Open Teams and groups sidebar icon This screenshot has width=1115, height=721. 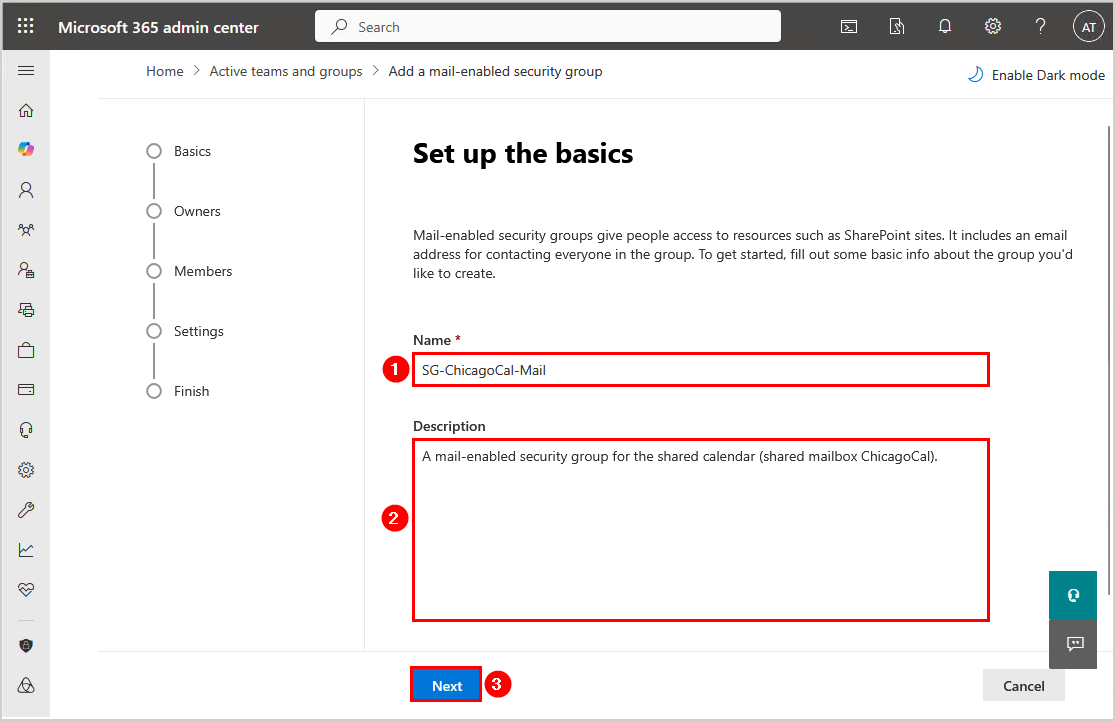26,229
